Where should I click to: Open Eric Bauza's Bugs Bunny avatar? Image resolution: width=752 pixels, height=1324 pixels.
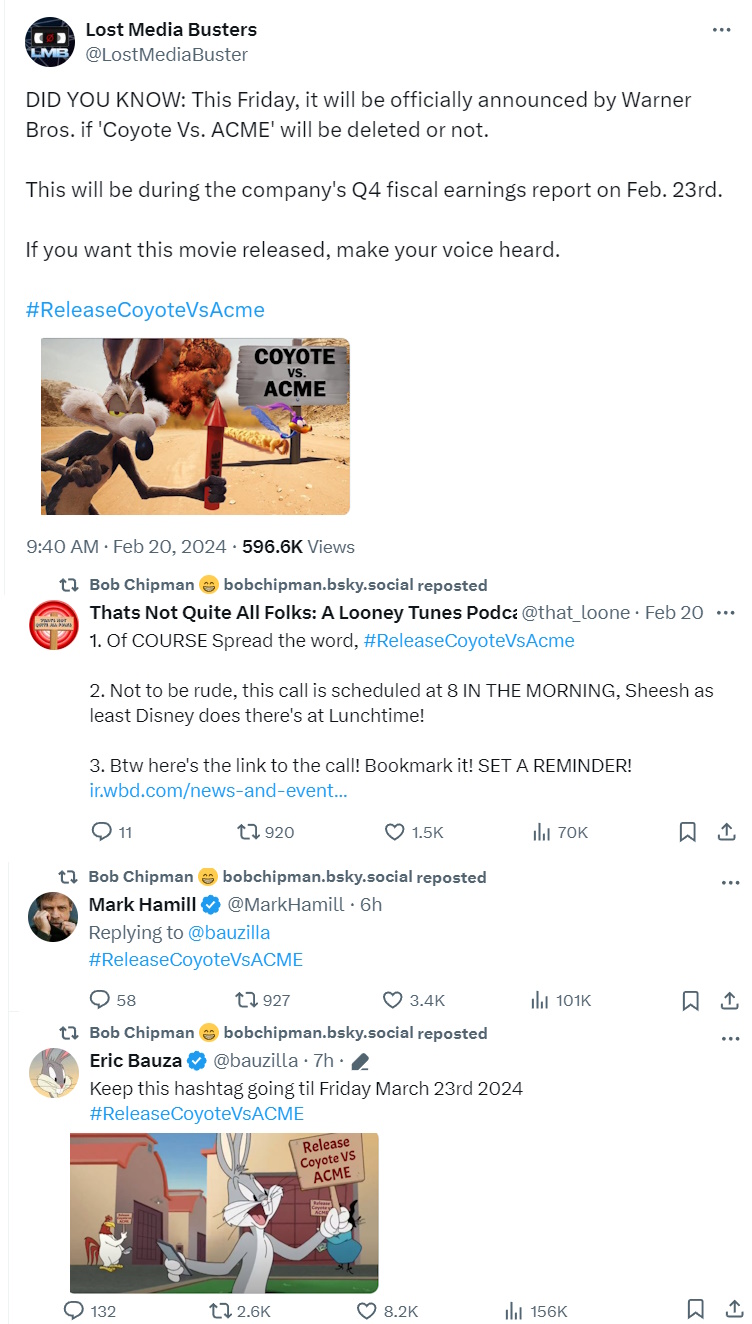54,1074
